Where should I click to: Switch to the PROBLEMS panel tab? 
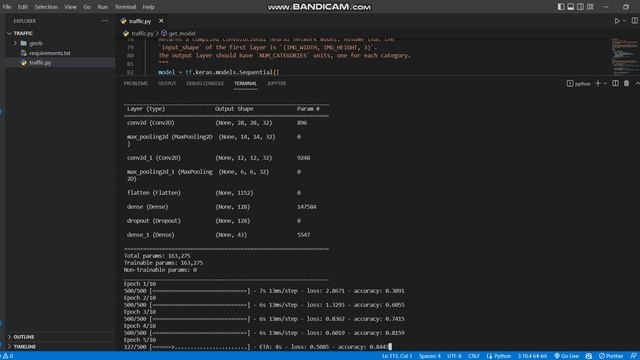[x=136, y=83]
